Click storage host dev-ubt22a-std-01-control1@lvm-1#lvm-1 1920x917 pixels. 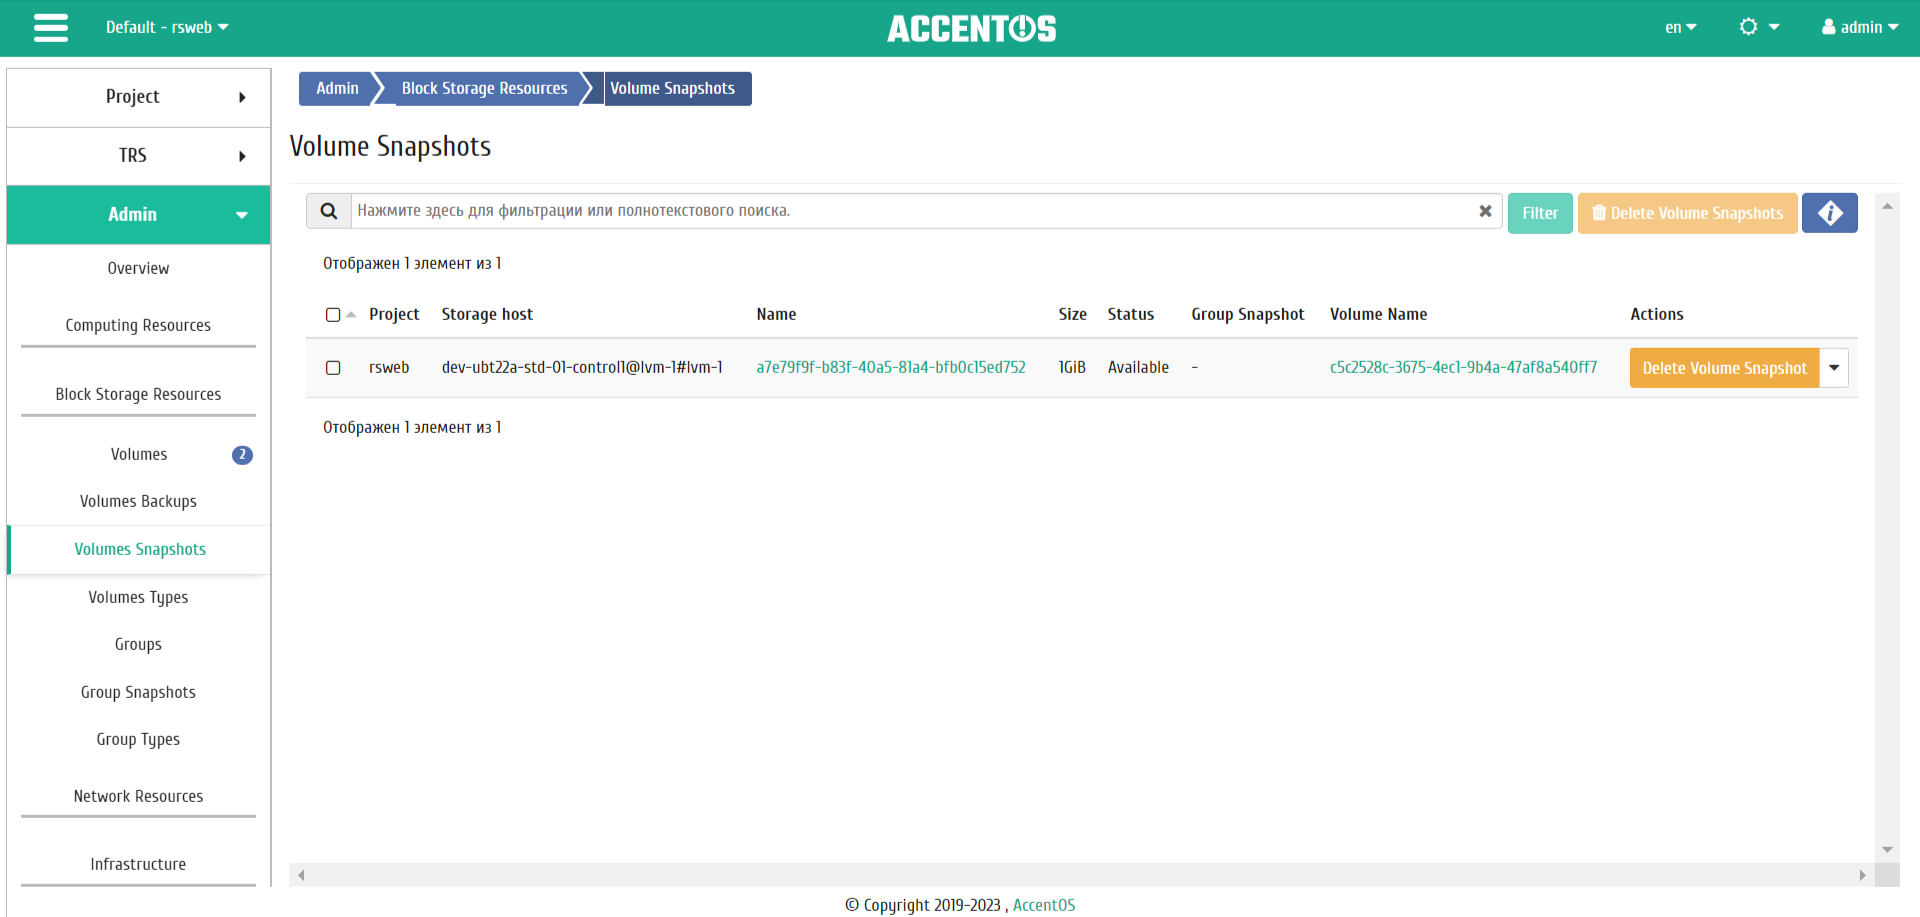tap(582, 367)
